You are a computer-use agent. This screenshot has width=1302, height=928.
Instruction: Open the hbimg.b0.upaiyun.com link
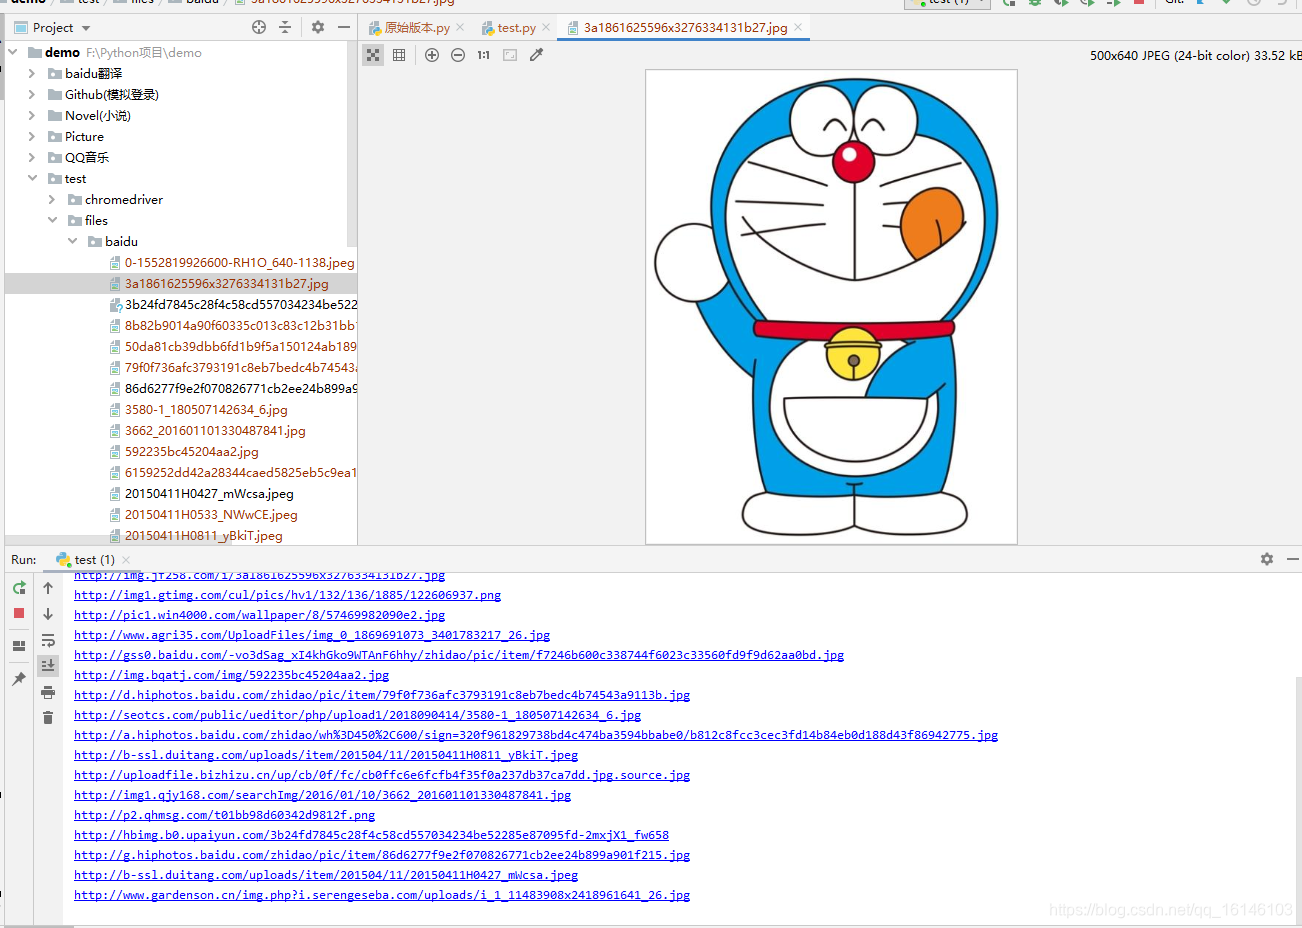tap(371, 835)
